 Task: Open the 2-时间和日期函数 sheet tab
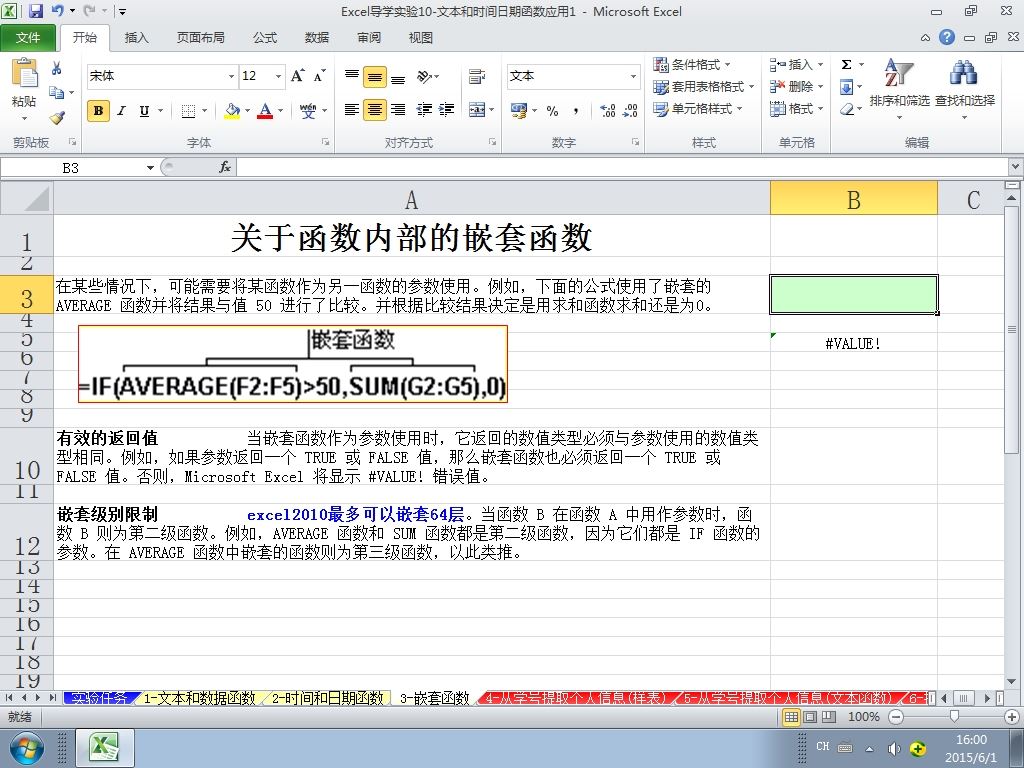[327, 698]
